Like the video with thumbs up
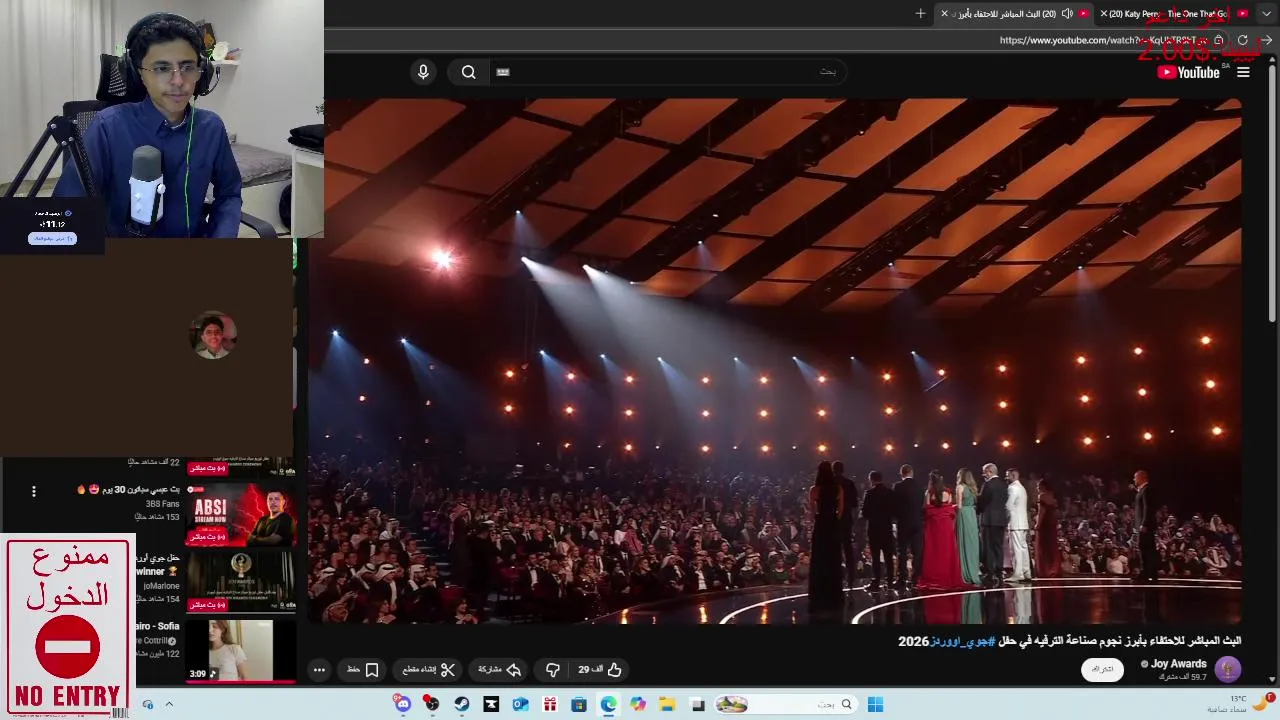Image resolution: width=1280 pixels, height=720 pixels. tap(601, 670)
